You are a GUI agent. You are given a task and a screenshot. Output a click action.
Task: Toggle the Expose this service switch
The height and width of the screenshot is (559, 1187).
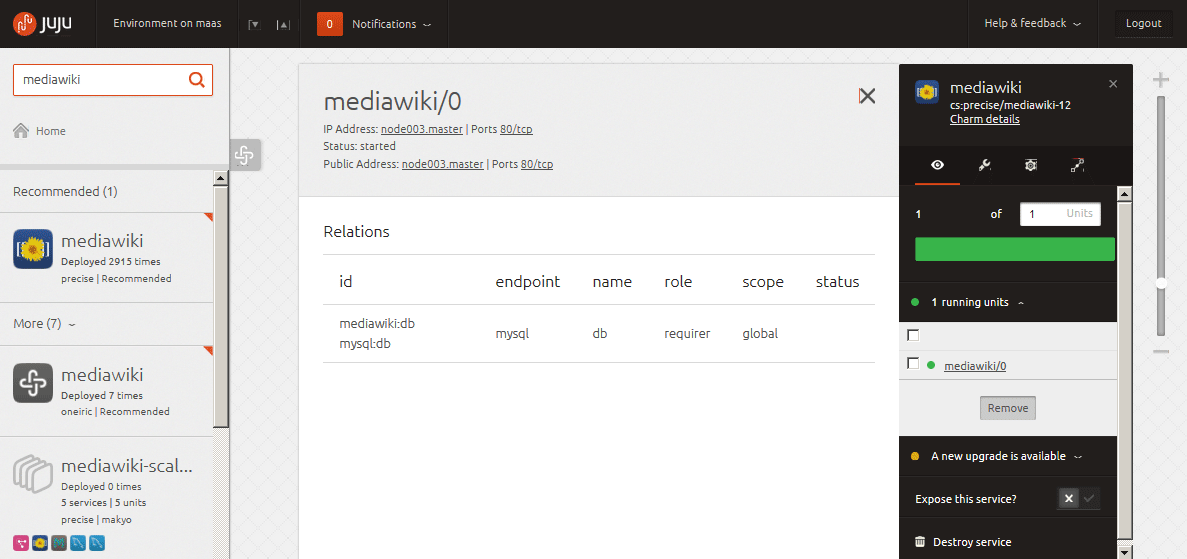pos(1079,498)
